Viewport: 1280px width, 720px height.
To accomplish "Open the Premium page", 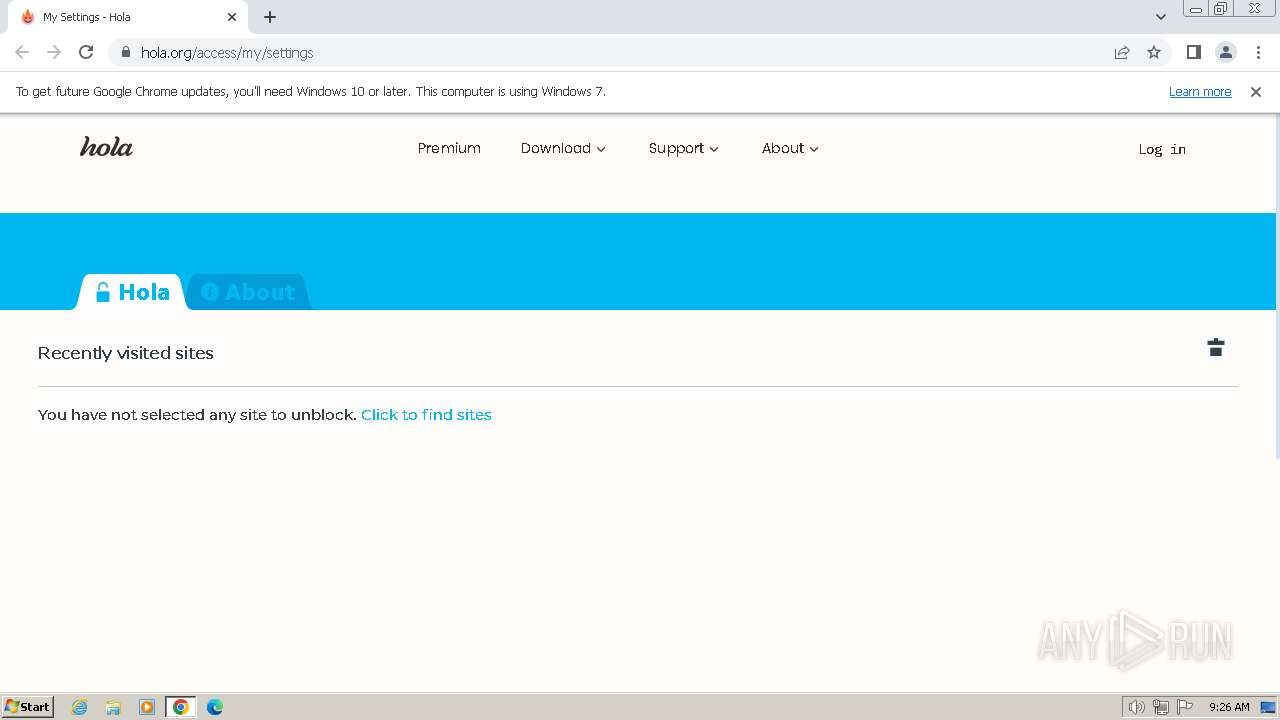I will coord(449,148).
